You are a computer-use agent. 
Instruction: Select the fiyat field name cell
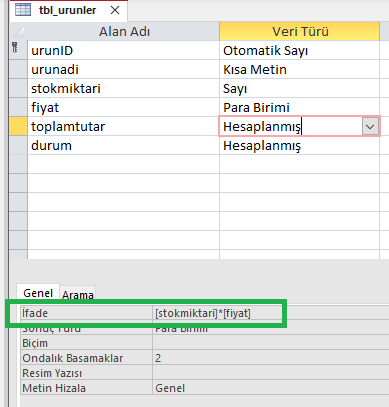pyautogui.click(x=123, y=108)
